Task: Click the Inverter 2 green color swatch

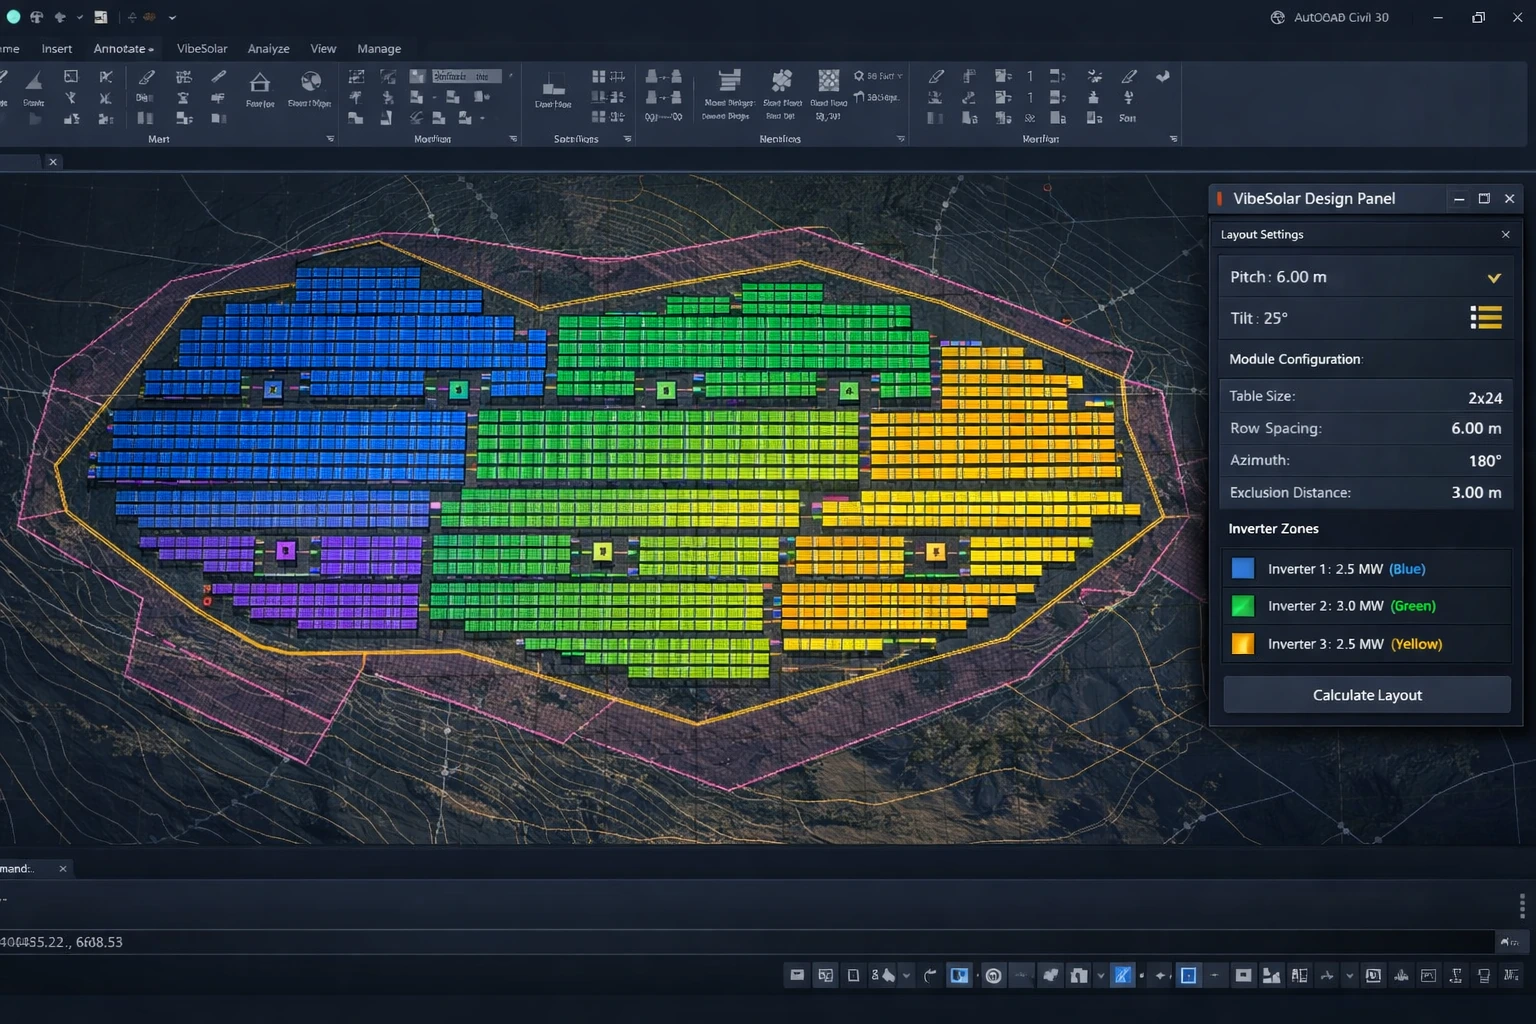Action: click(1242, 606)
